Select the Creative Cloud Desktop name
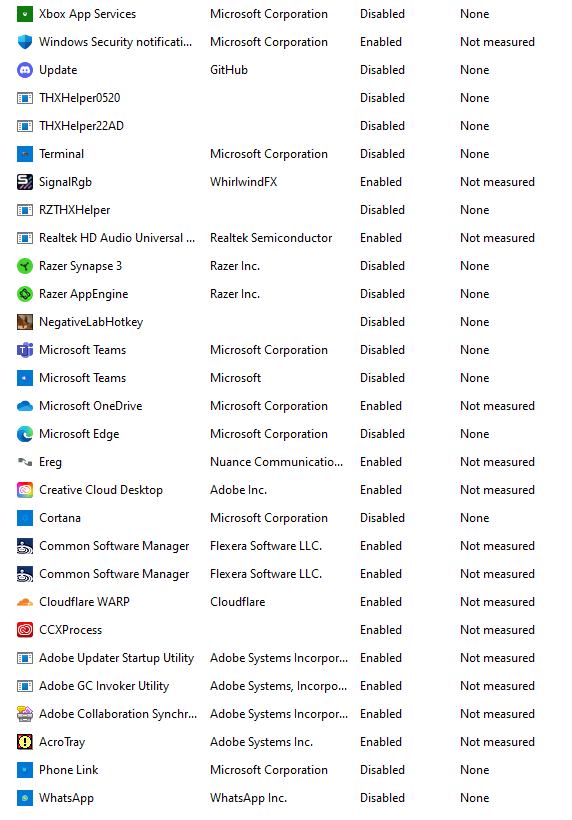Screen dimensions: 572x820 (101, 490)
